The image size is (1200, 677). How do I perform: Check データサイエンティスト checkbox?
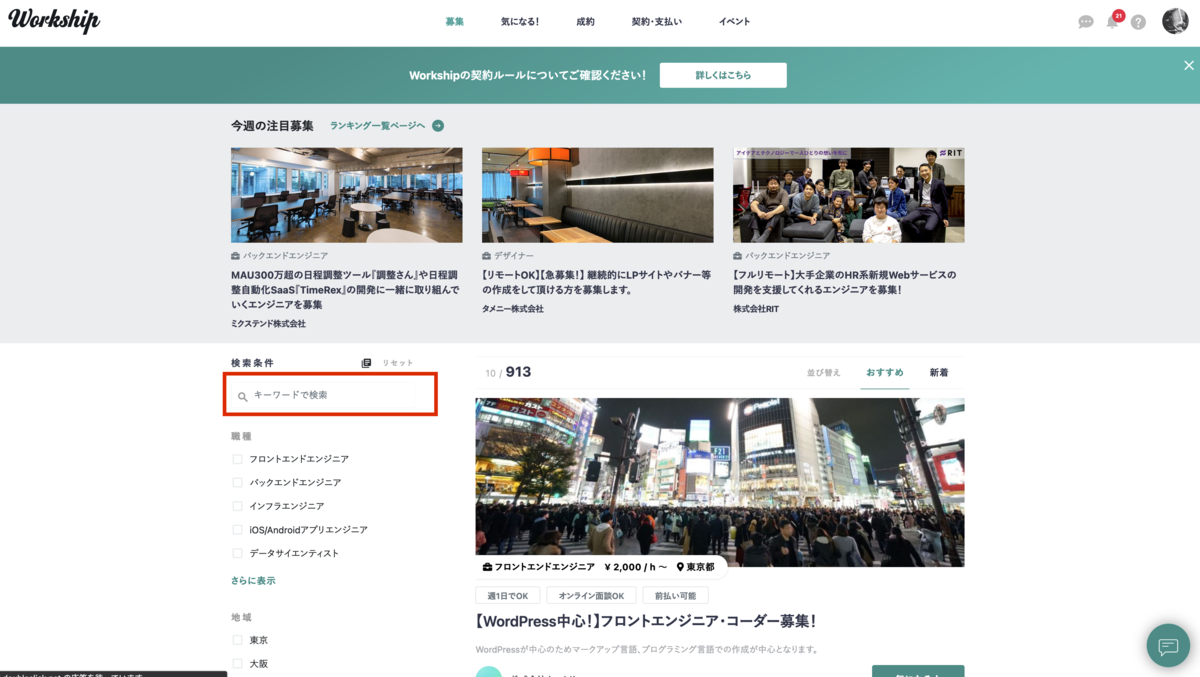tap(238, 553)
